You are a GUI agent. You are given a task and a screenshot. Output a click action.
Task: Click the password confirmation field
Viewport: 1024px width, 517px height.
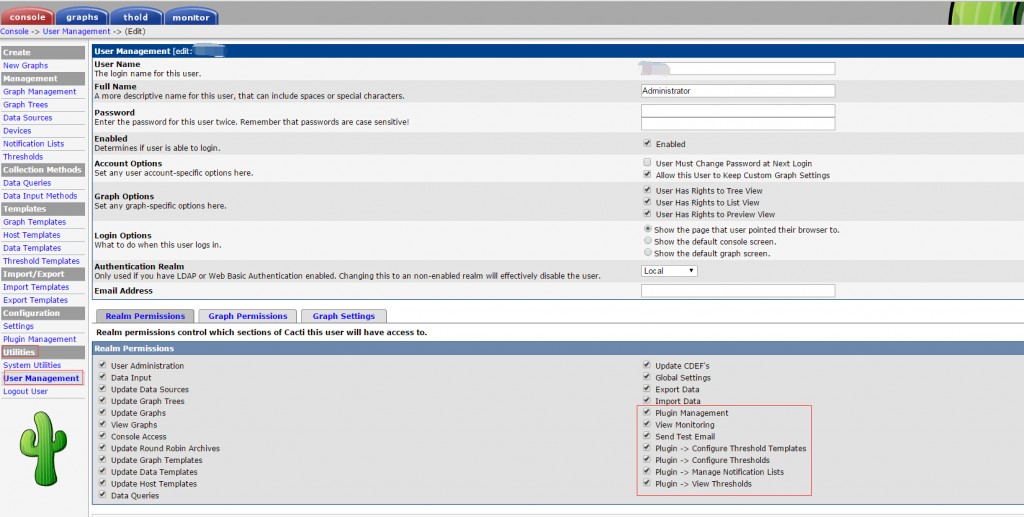(x=738, y=123)
